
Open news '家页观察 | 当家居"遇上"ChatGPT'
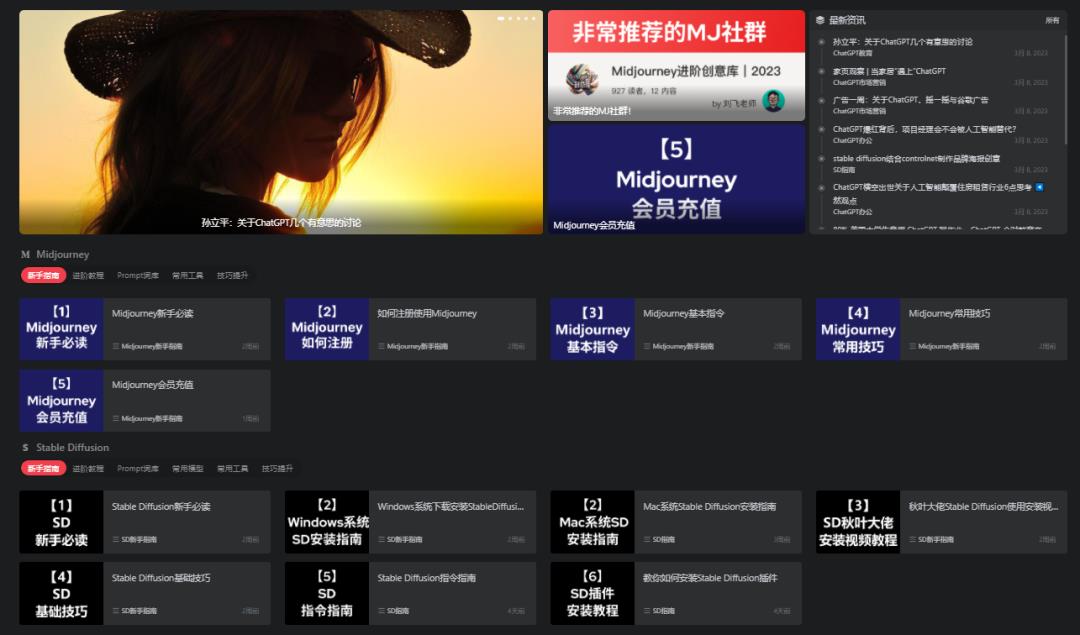889,71
